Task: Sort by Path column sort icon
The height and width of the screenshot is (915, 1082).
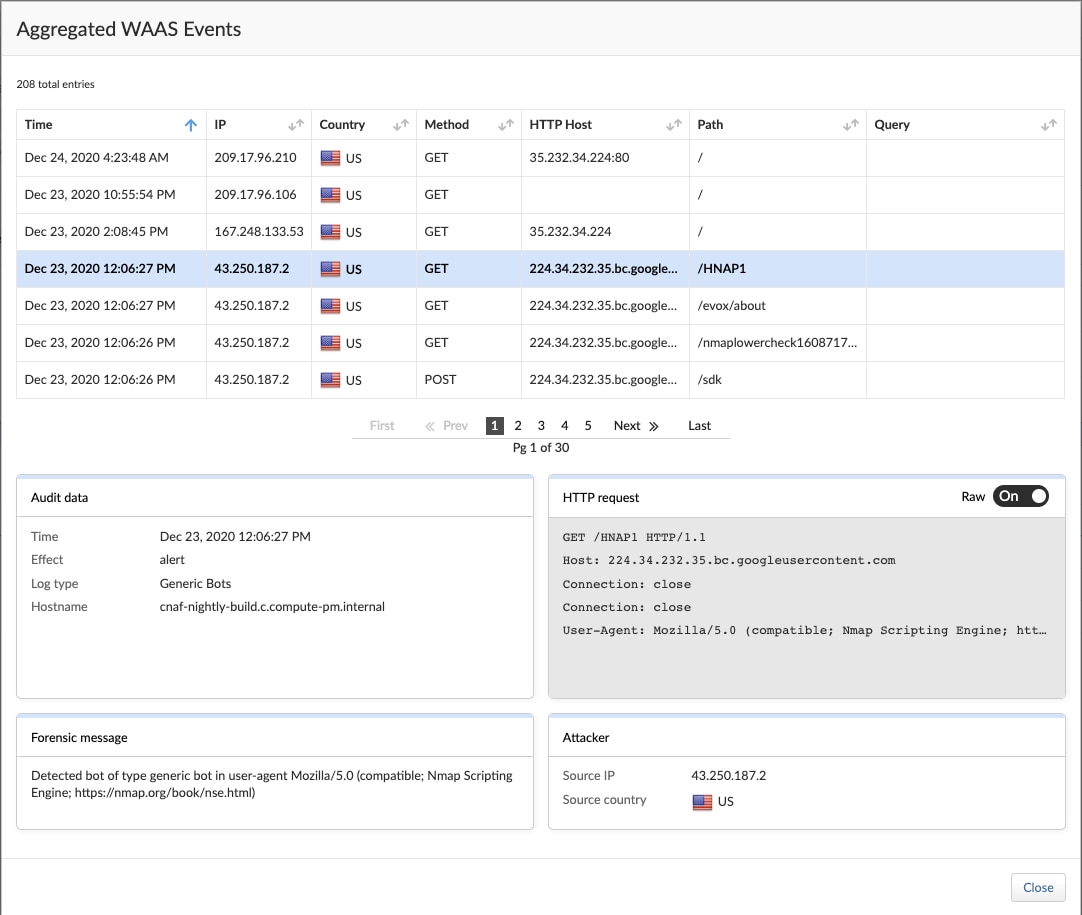Action: coord(851,125)
